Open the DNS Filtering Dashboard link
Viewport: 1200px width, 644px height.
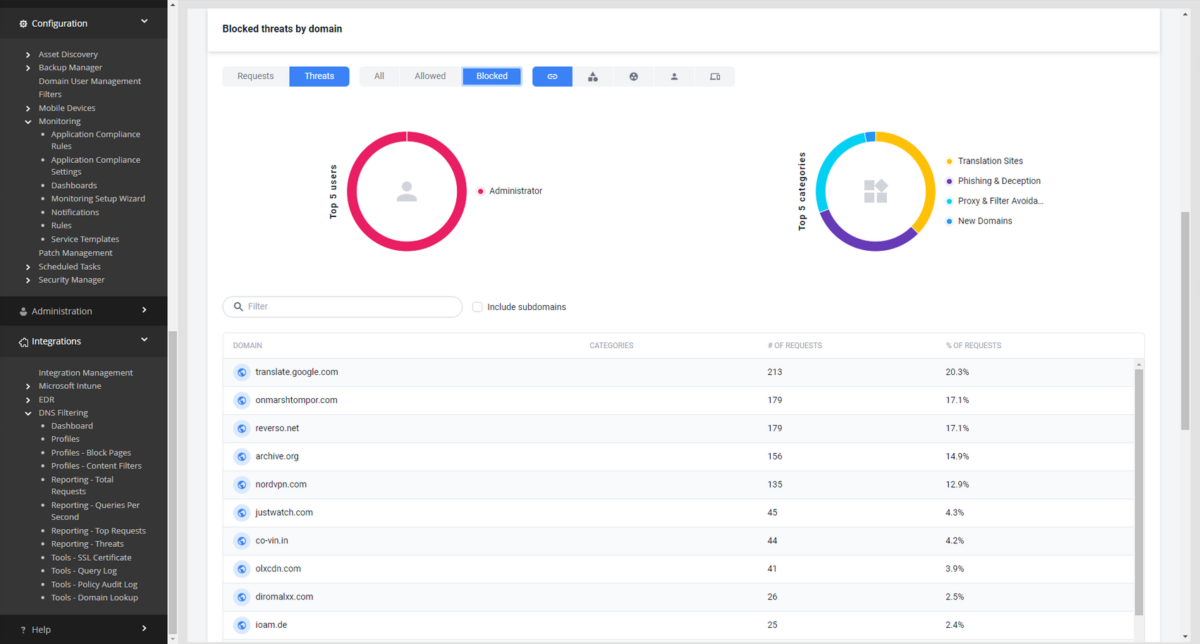71,425
